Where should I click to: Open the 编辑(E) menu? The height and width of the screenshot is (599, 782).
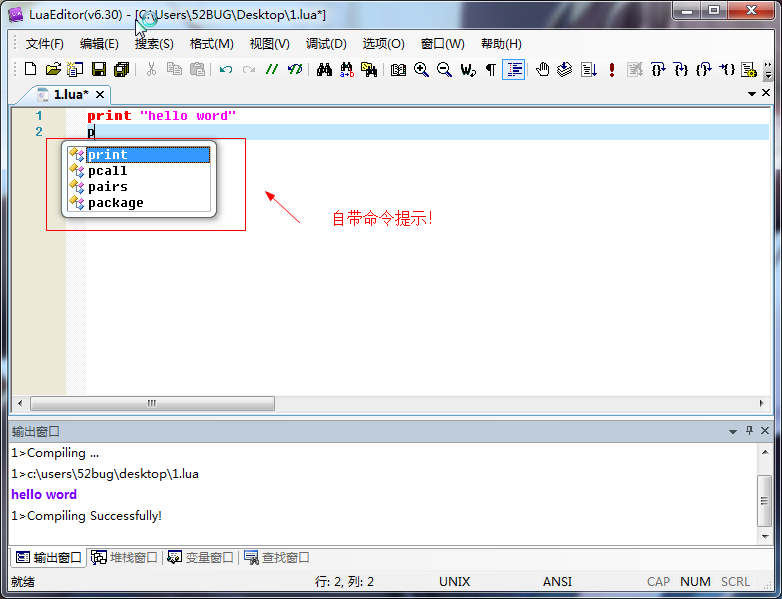click(x=99, y=44)
